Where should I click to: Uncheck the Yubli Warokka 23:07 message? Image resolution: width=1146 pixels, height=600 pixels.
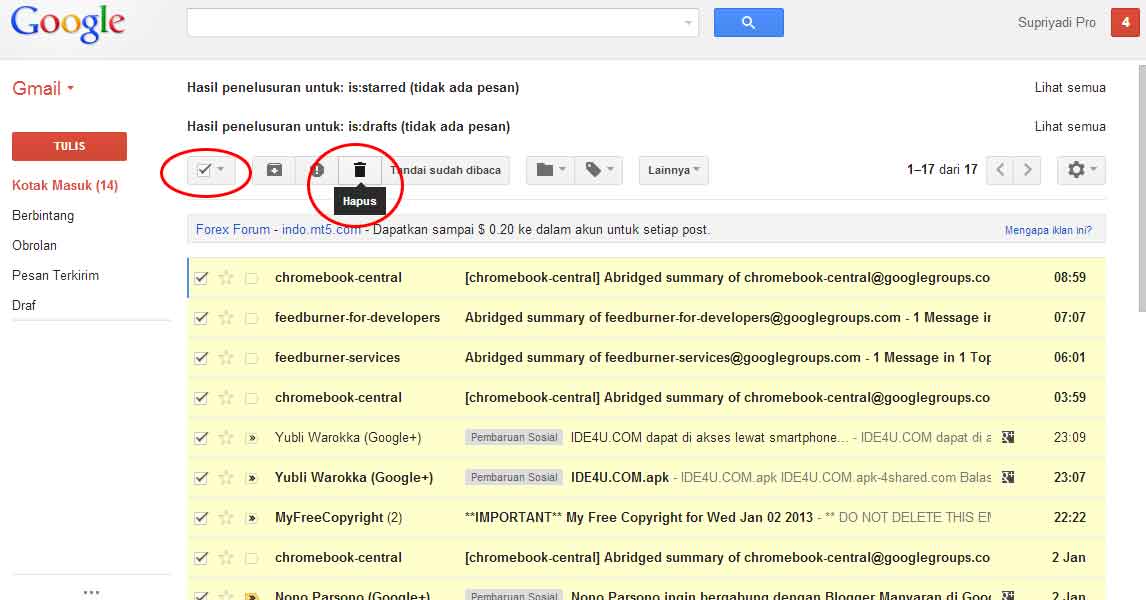click(x=201, y=478)
